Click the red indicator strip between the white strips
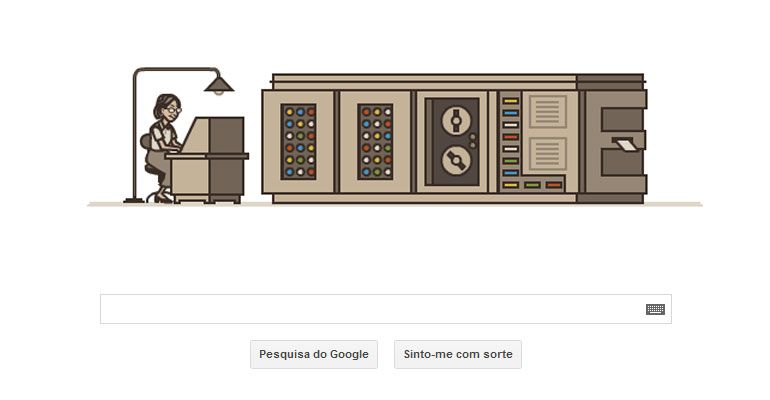The height and width of the screenshot is (400, 770). [511, 137]
